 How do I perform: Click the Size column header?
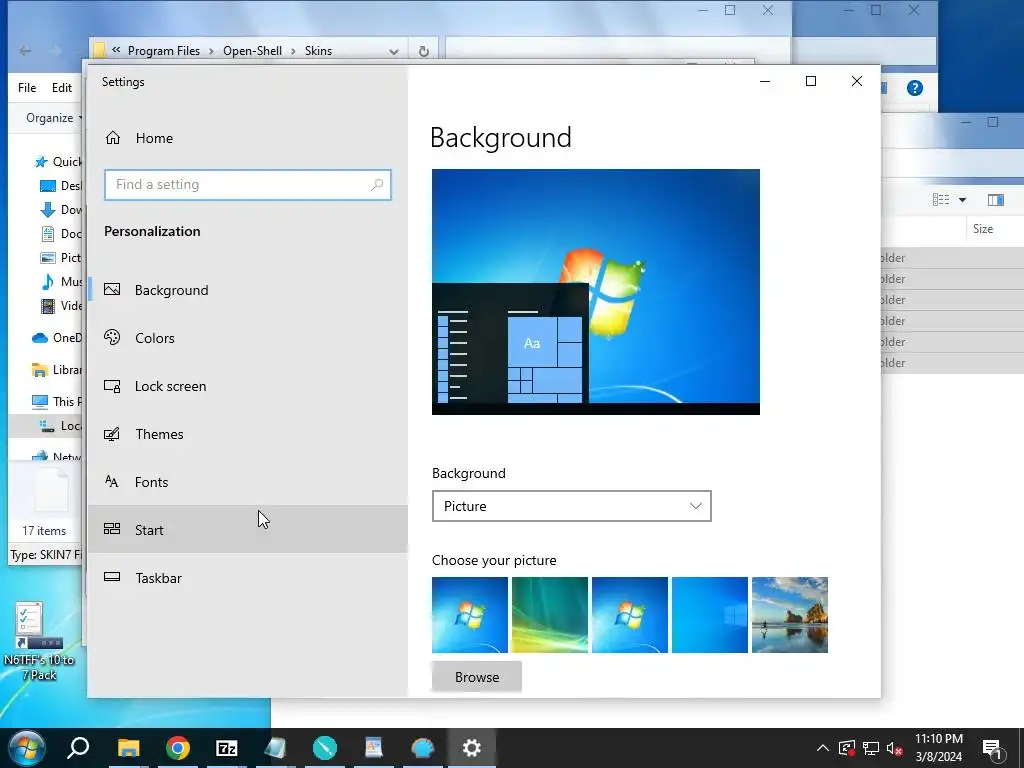(x=983, y=229)
